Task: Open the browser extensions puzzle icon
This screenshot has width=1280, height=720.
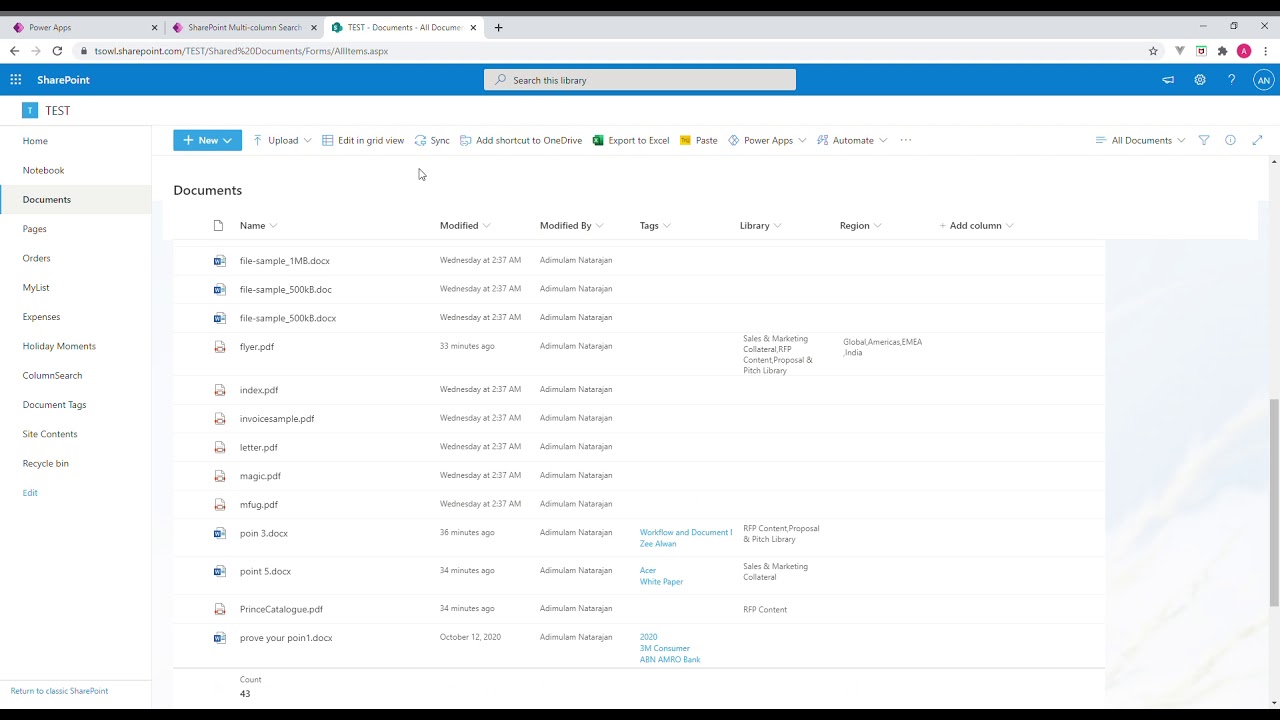Action: coord(1222,51)
